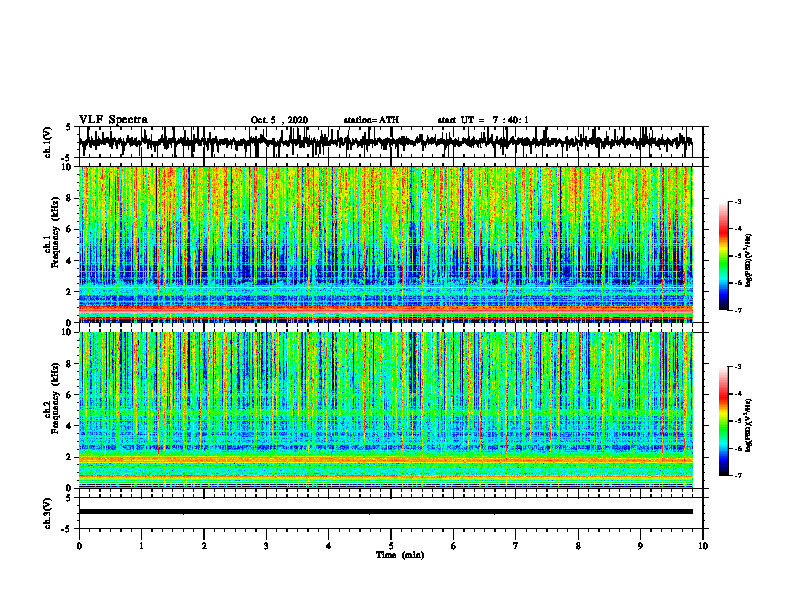Click time axis tick label "3"
This screenshot has height=612, width=792.
[266, 546]
